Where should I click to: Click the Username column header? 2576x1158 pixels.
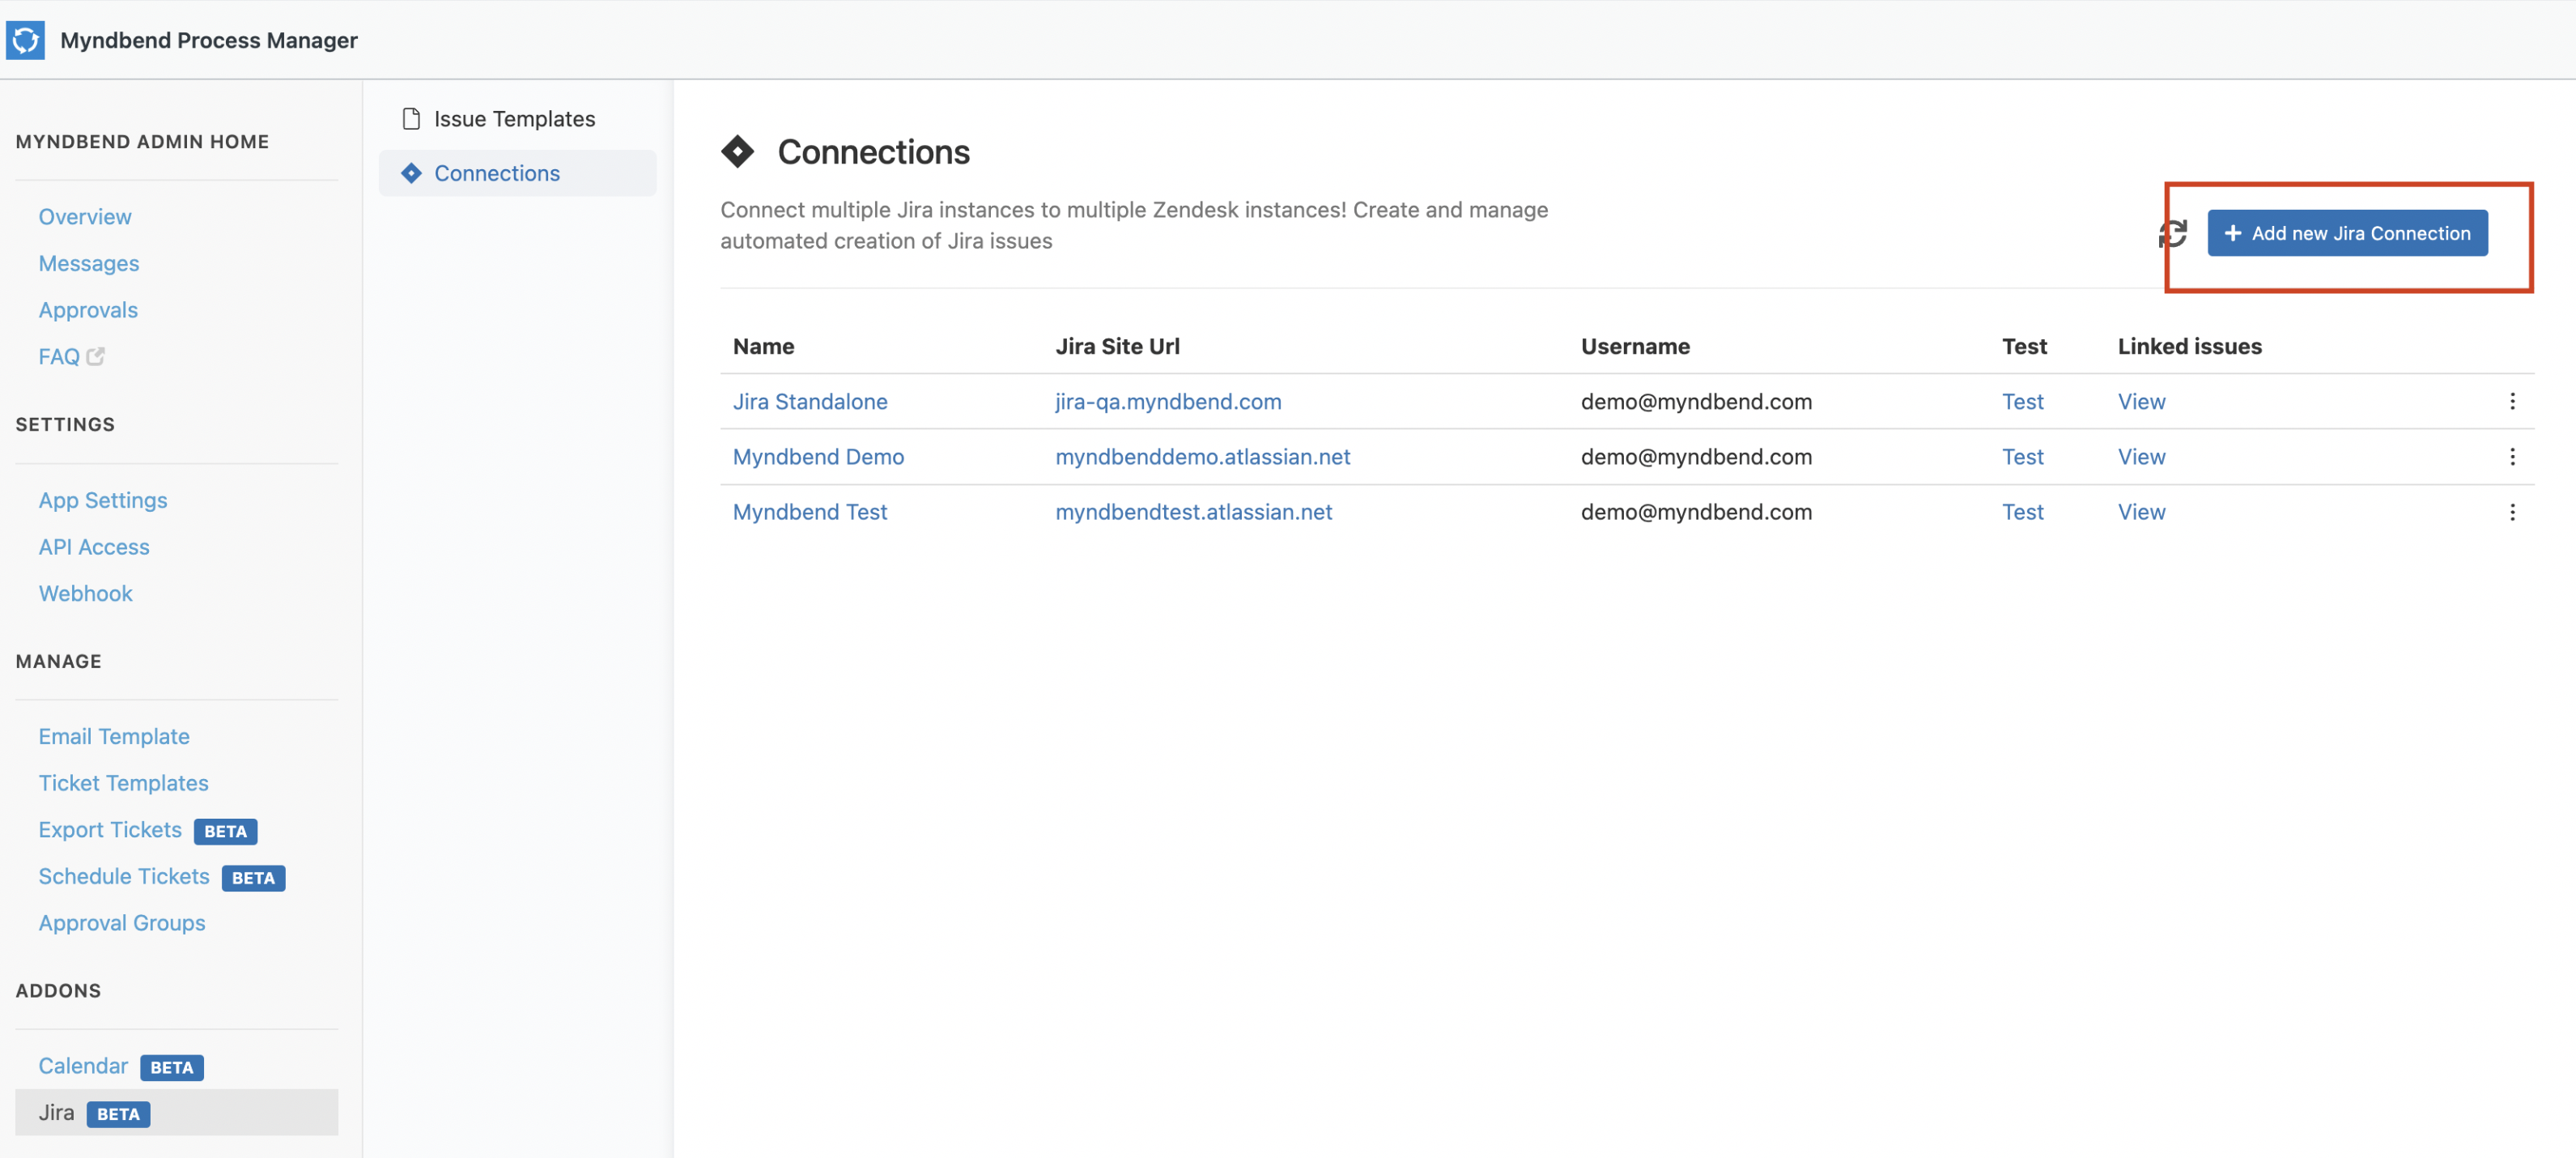[x=1635, y=346]
